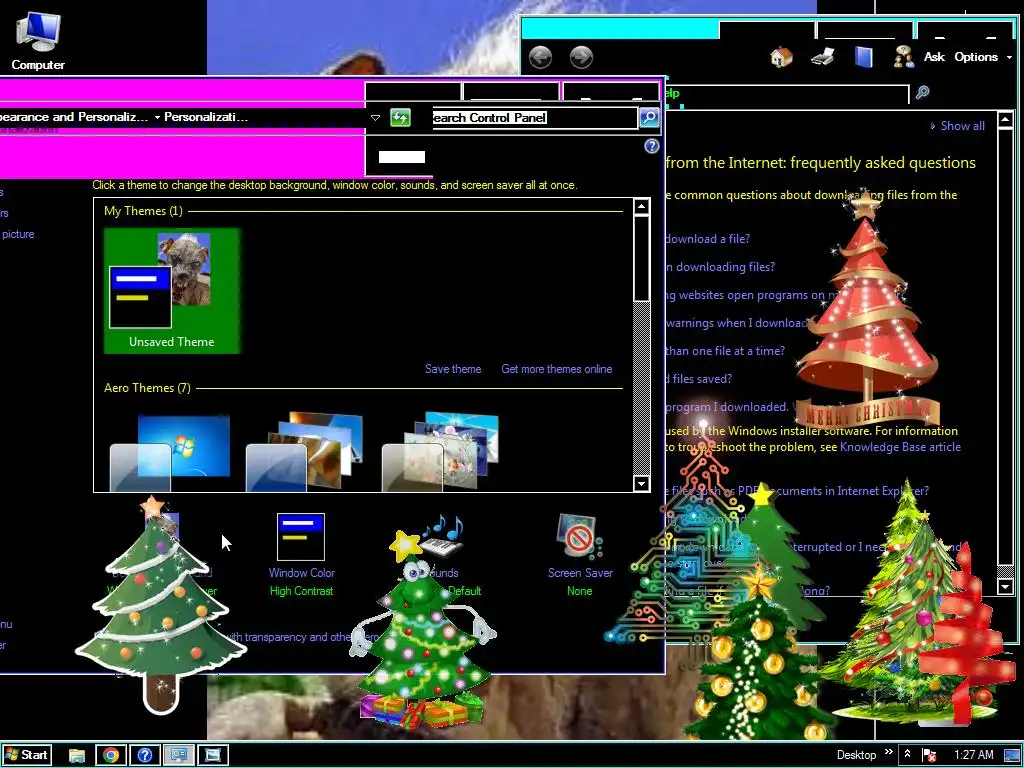1024x768 pixels.
Task: Open the Computer desktop icon
Action: tap(38, 40)
